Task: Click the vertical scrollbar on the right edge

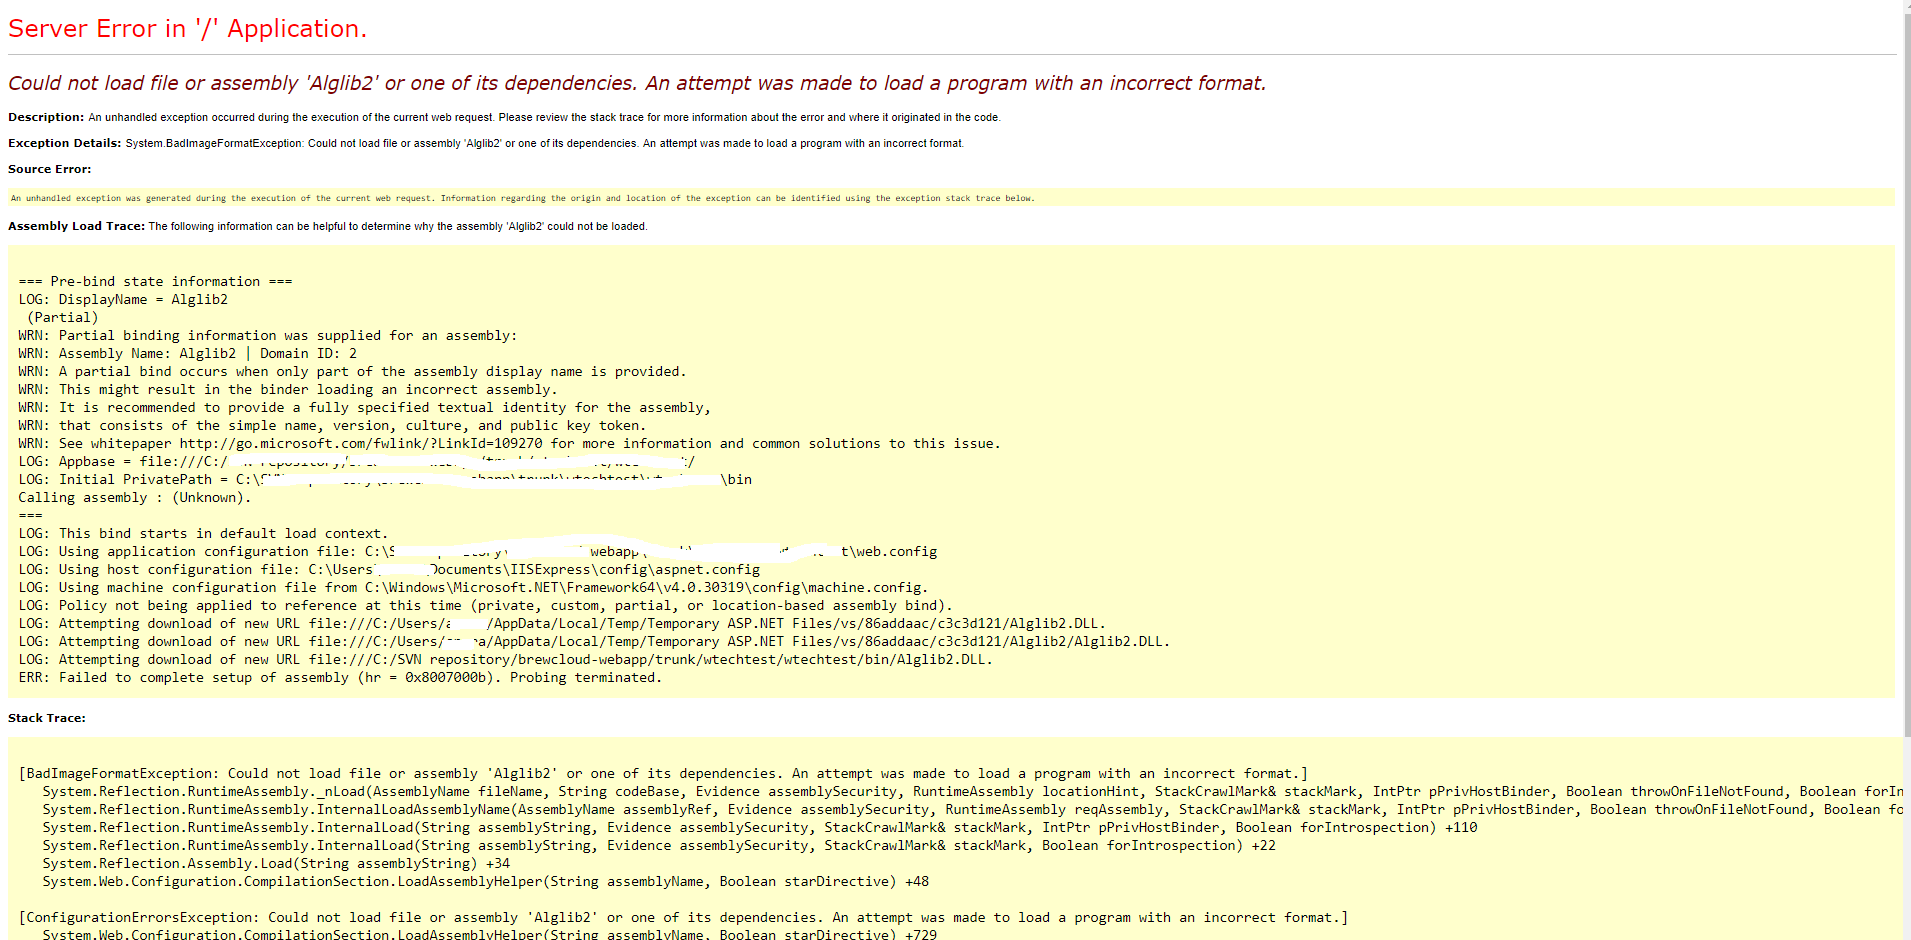Action: [x=1905, y=400]
